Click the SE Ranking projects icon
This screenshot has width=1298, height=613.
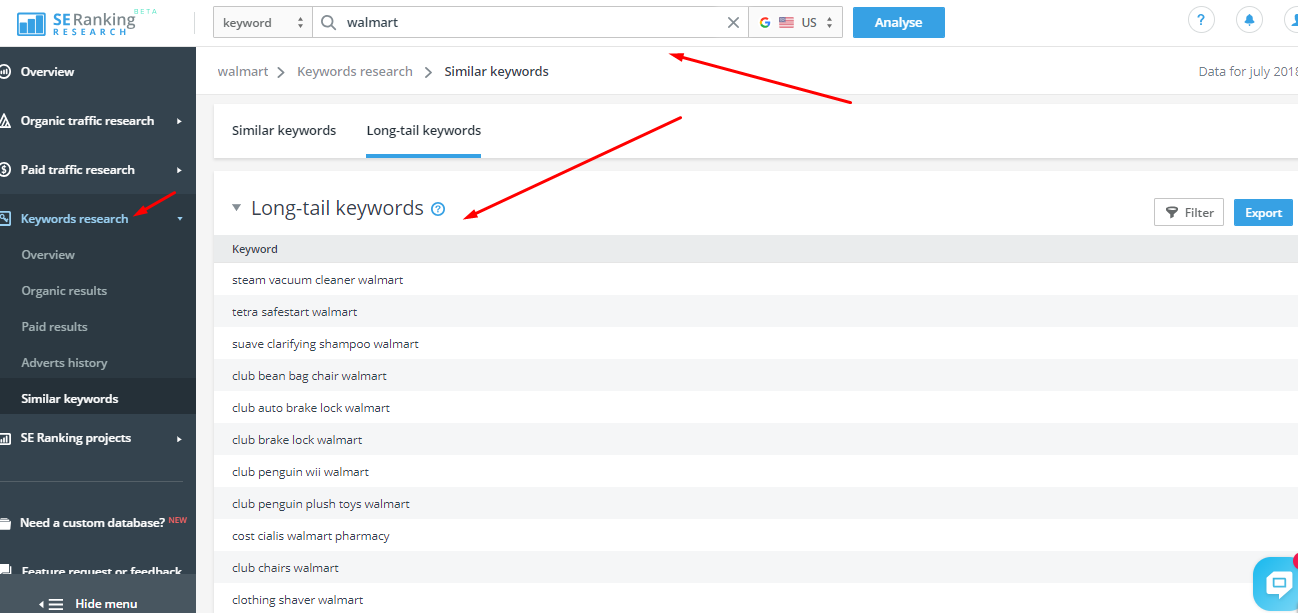[x=5, y=438]
